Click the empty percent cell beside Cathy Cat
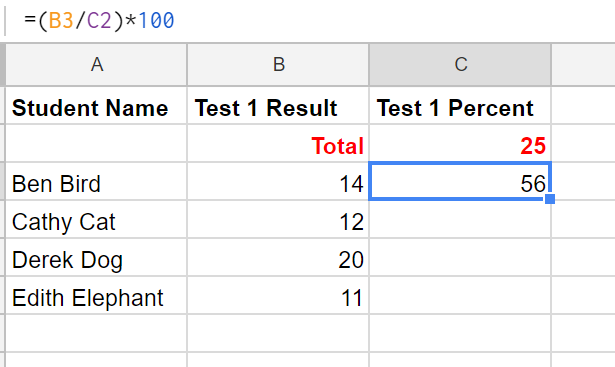 coord(460,219)
